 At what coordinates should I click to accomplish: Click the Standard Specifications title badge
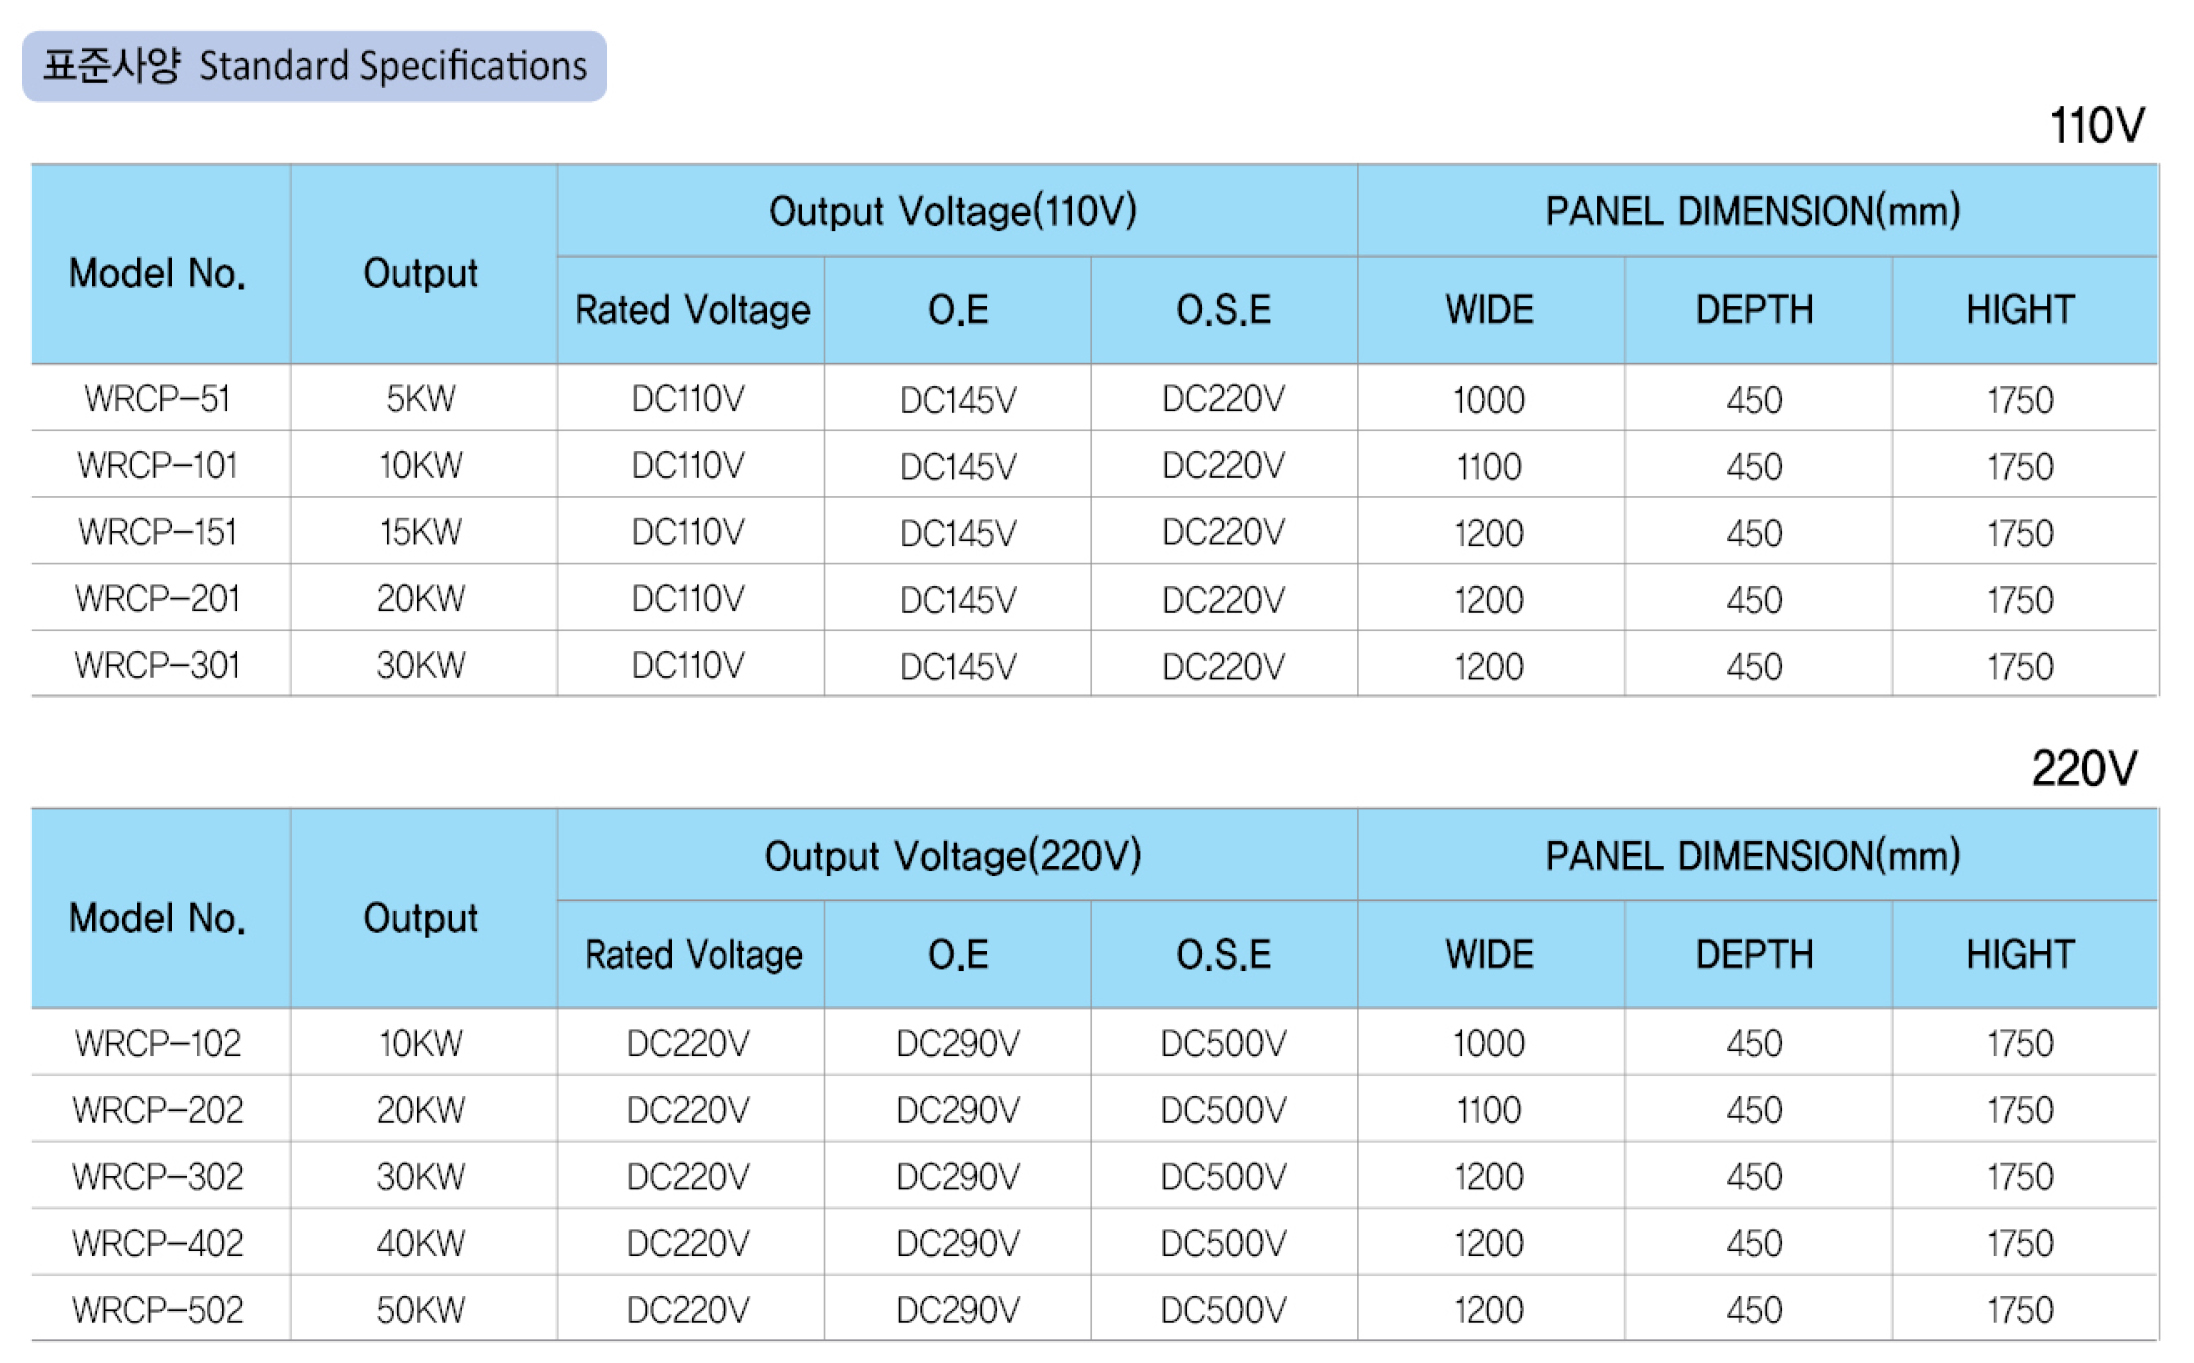[314, 66]
